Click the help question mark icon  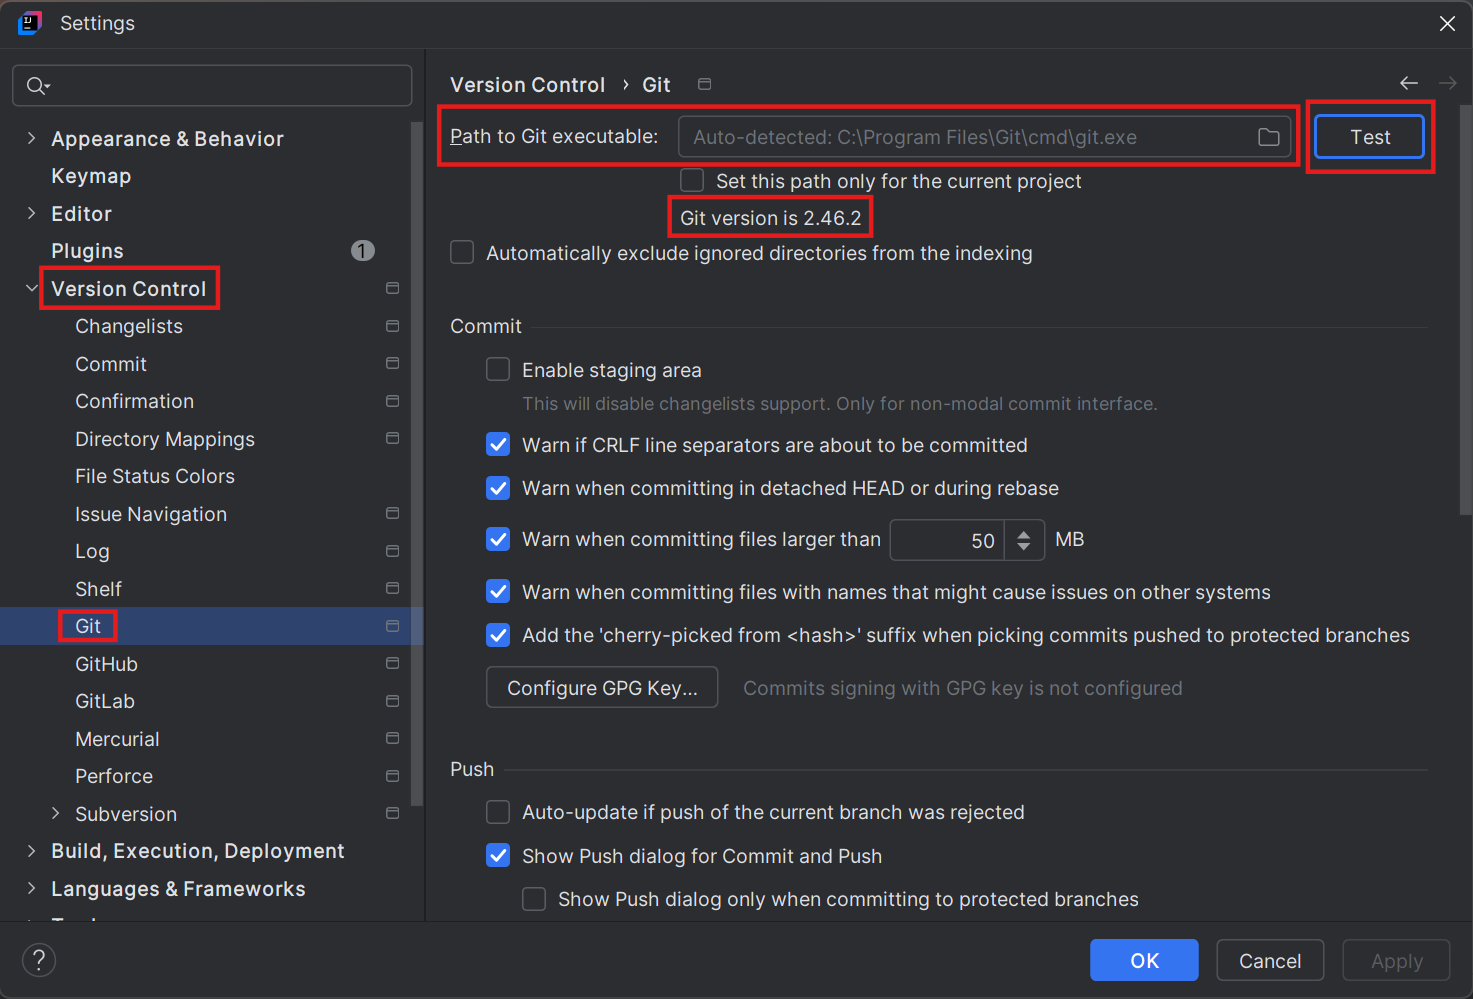tap(38, 960)
